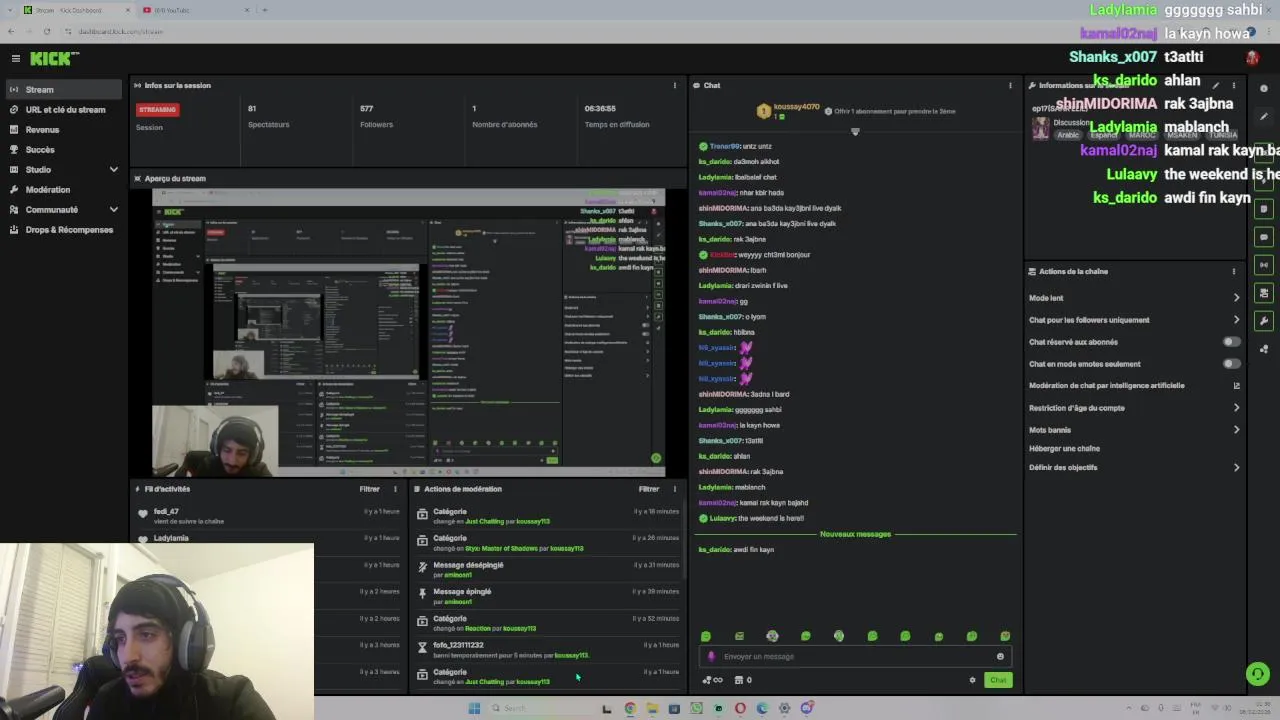This screenshot has width=1280, height=720.
Task: Click the fedi_47 follow activity entry
Action: click(x=270, y=516)
